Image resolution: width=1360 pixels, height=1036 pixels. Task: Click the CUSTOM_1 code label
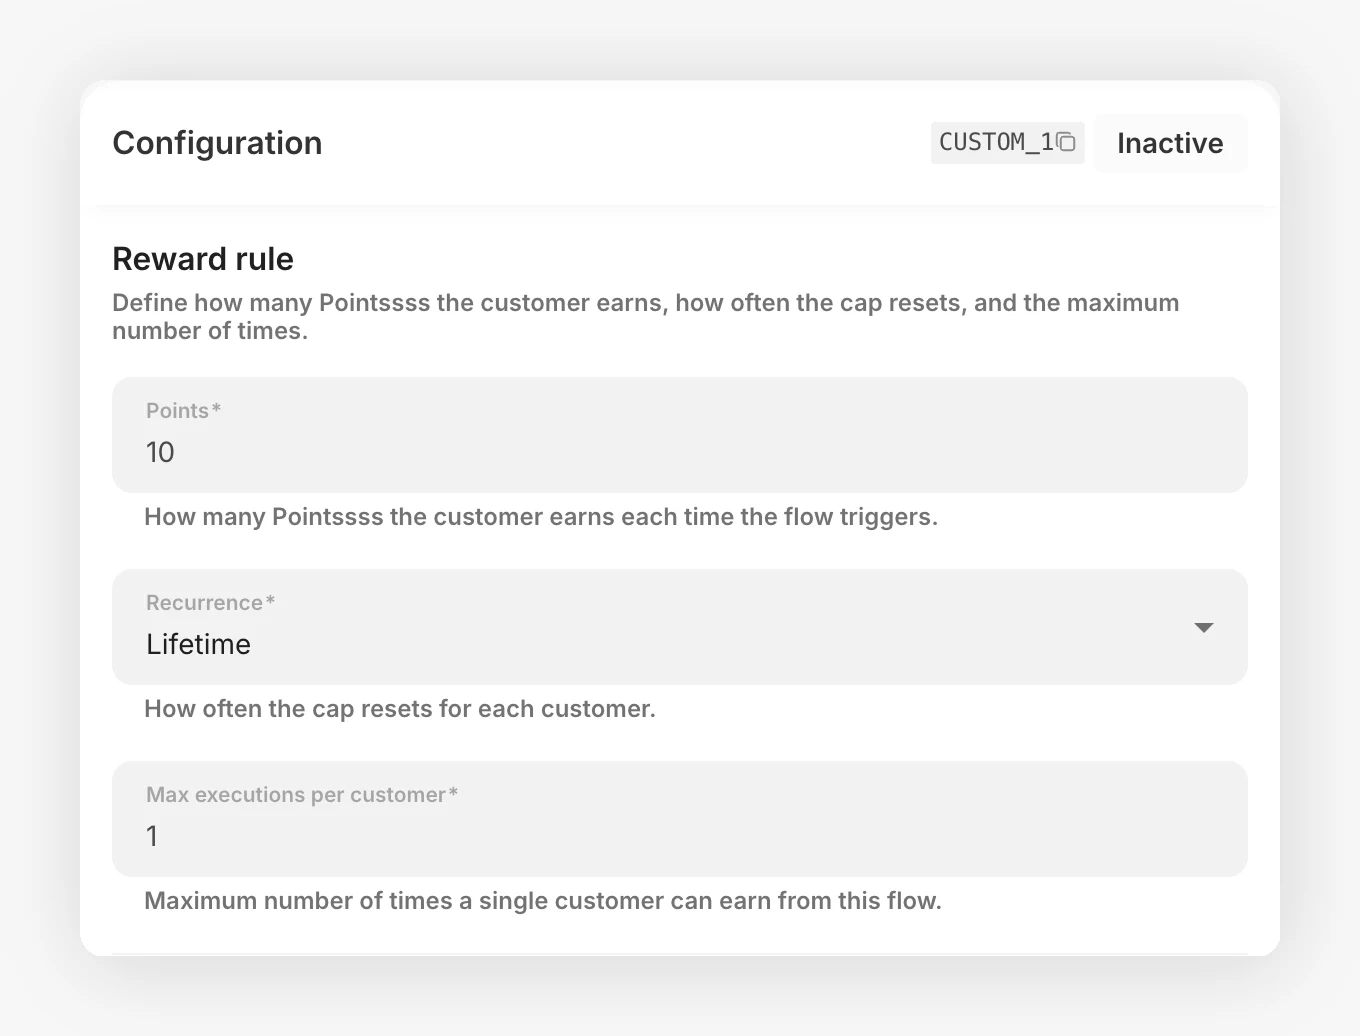[x=996, y=142]
